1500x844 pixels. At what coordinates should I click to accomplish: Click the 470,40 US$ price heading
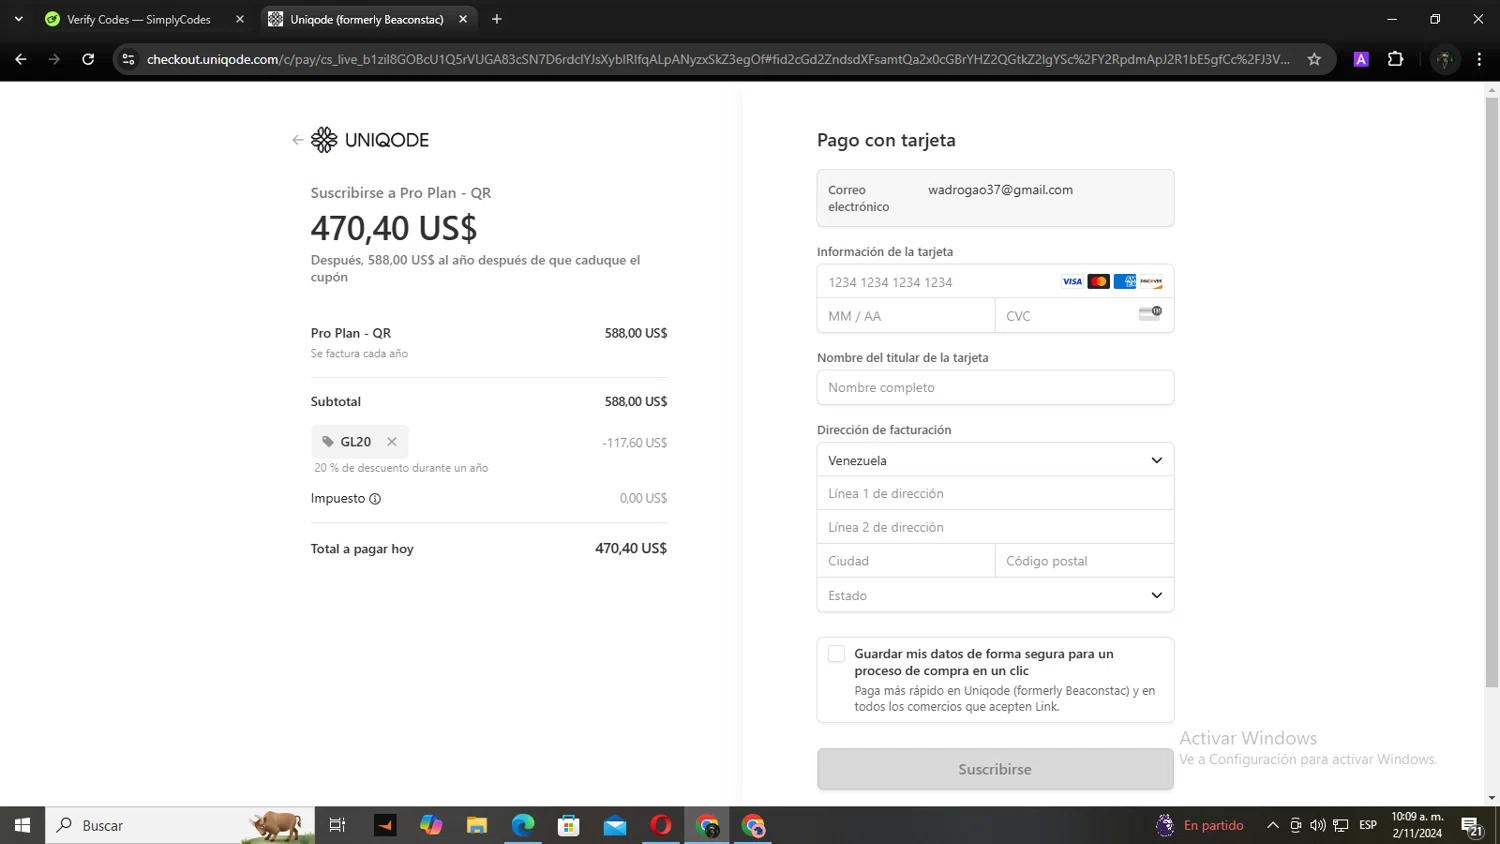click(x=394, y=228)
